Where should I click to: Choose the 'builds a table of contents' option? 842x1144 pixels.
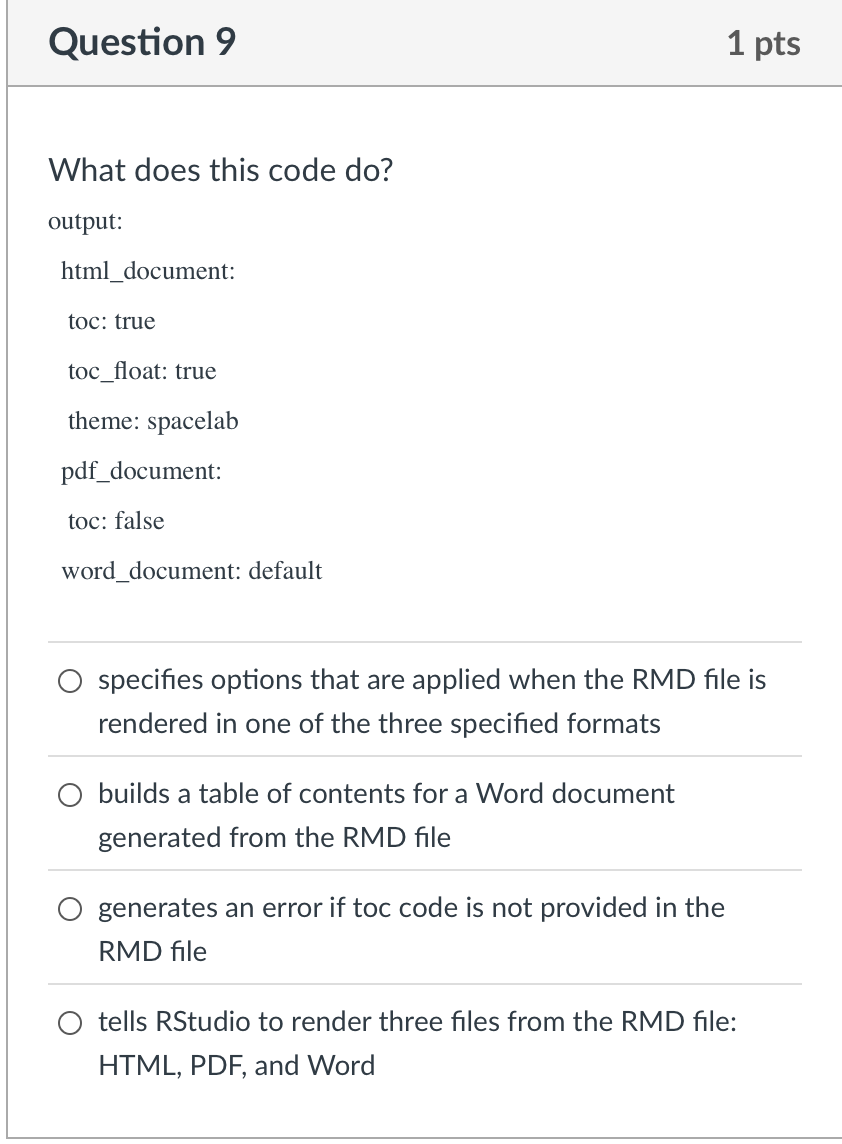(x=70, y=795)
